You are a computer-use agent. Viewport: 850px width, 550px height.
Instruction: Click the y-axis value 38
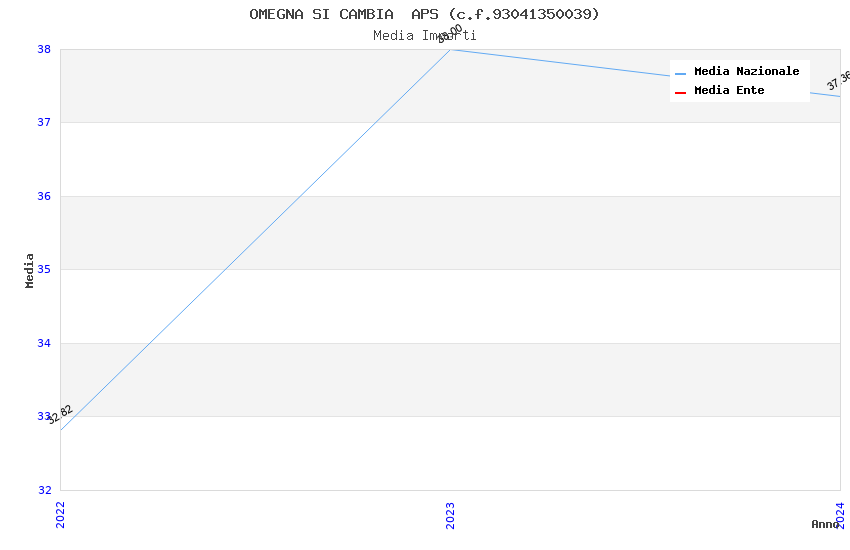point(44,49)
